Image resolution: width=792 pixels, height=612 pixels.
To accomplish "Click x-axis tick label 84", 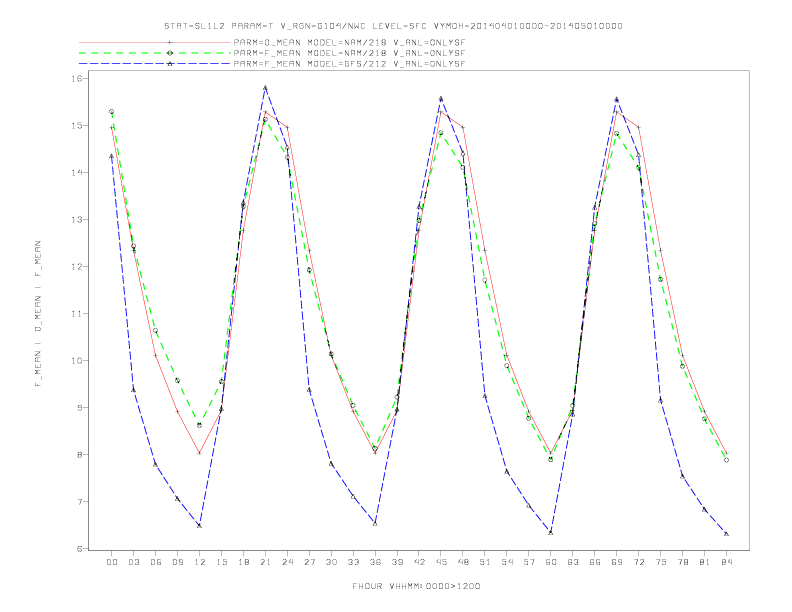I will click(727, 562).
